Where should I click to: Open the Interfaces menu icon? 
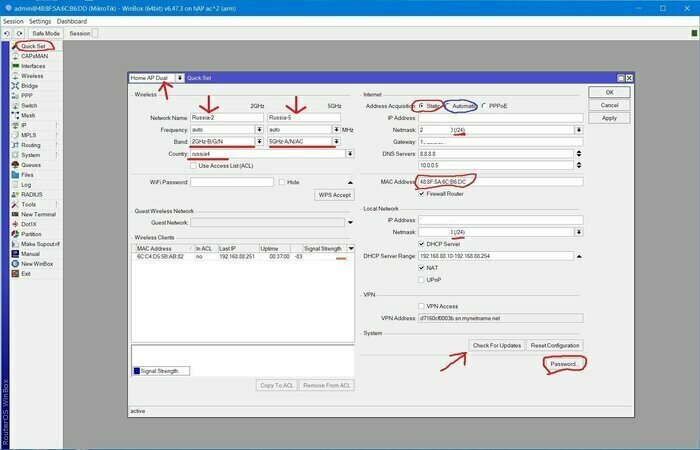[15, 66]
